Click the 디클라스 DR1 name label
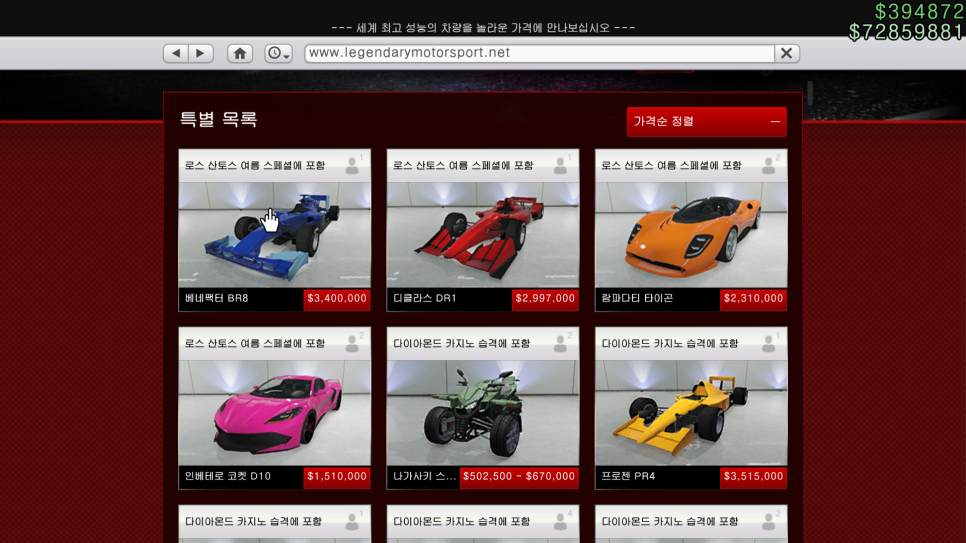The height and width of the screenshot is (543, 966). pyautogui.click(x=424, y=298)
